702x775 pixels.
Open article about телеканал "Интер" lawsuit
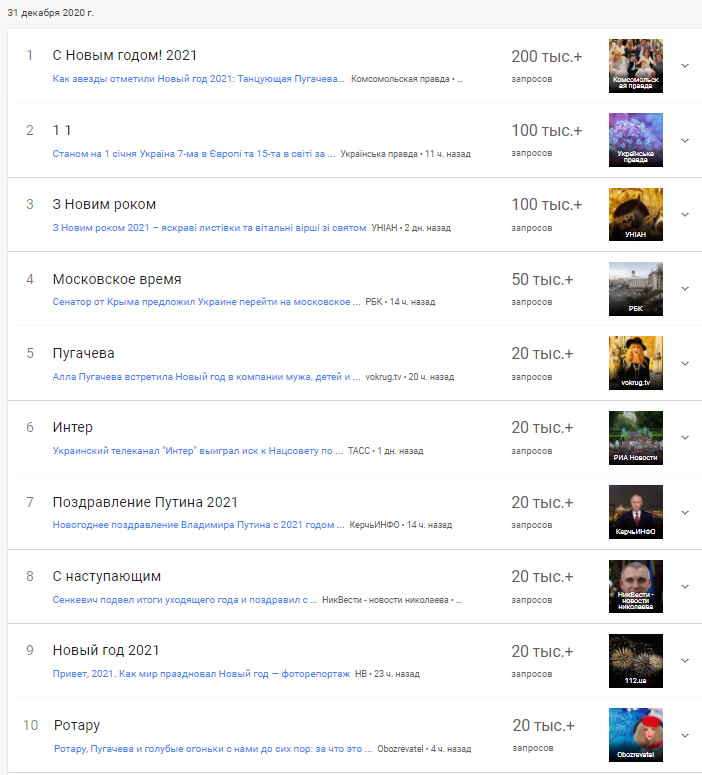[x=197, y=451]
